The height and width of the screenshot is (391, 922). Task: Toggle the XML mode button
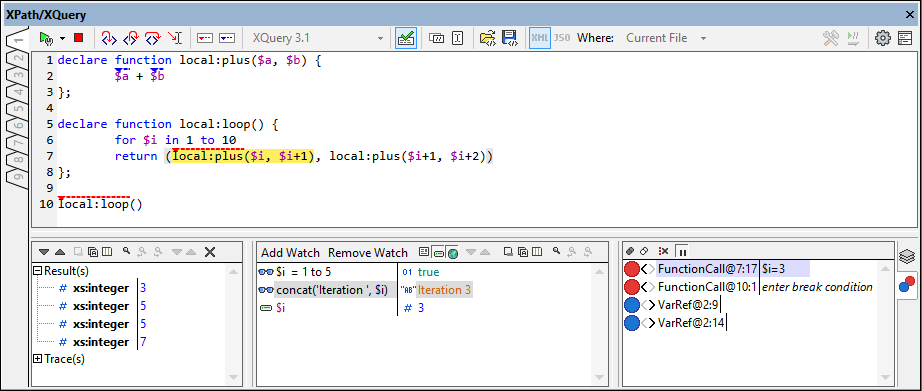click(540, 38)
